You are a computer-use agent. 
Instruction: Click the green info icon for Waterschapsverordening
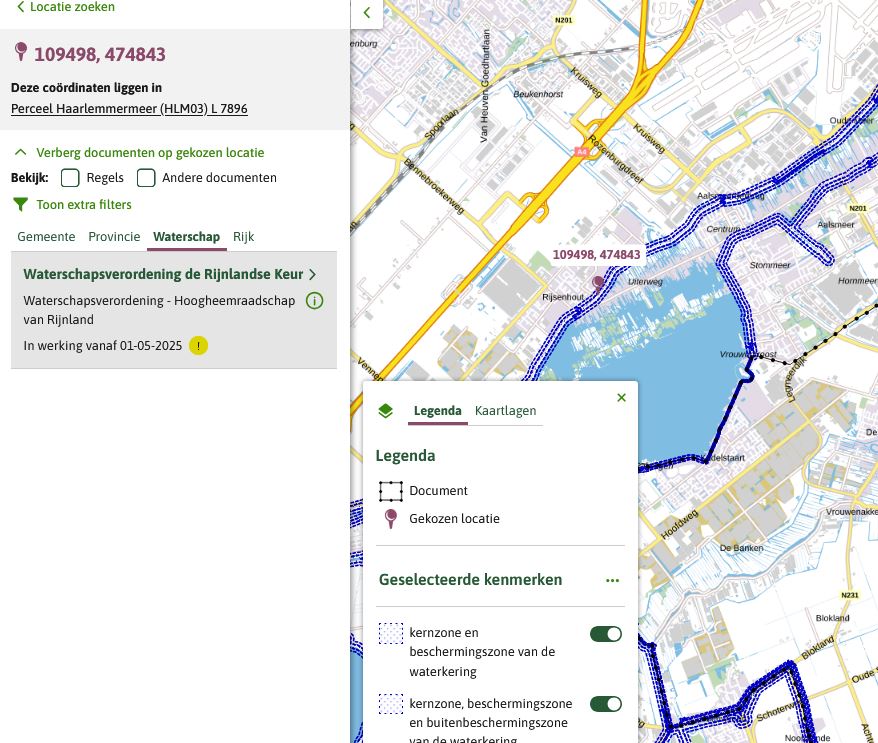click(314, 301)
